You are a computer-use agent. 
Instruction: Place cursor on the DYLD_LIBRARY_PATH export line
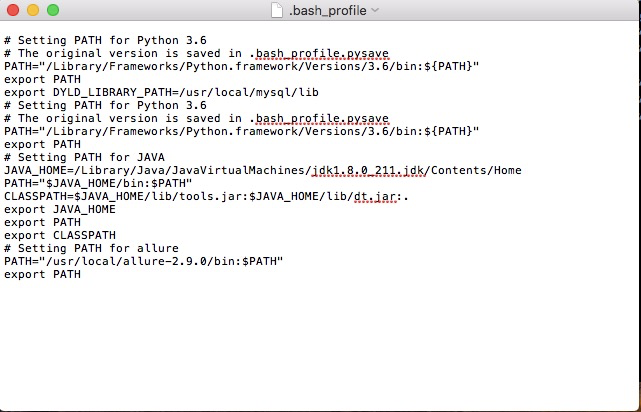tap(161, 92)
